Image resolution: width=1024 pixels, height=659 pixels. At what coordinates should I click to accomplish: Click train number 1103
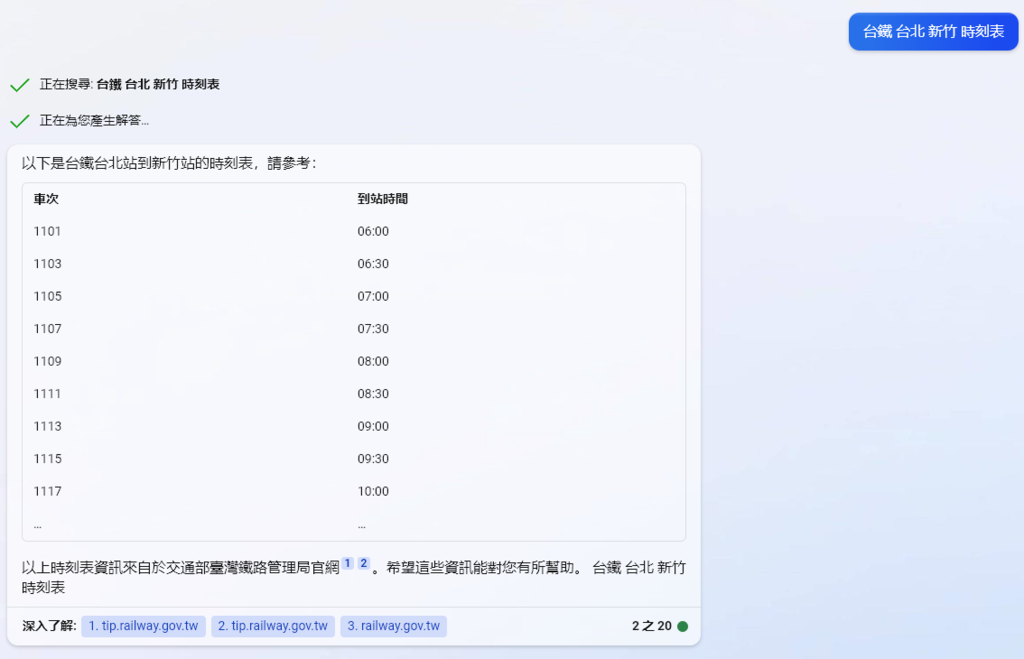[48, 264]
